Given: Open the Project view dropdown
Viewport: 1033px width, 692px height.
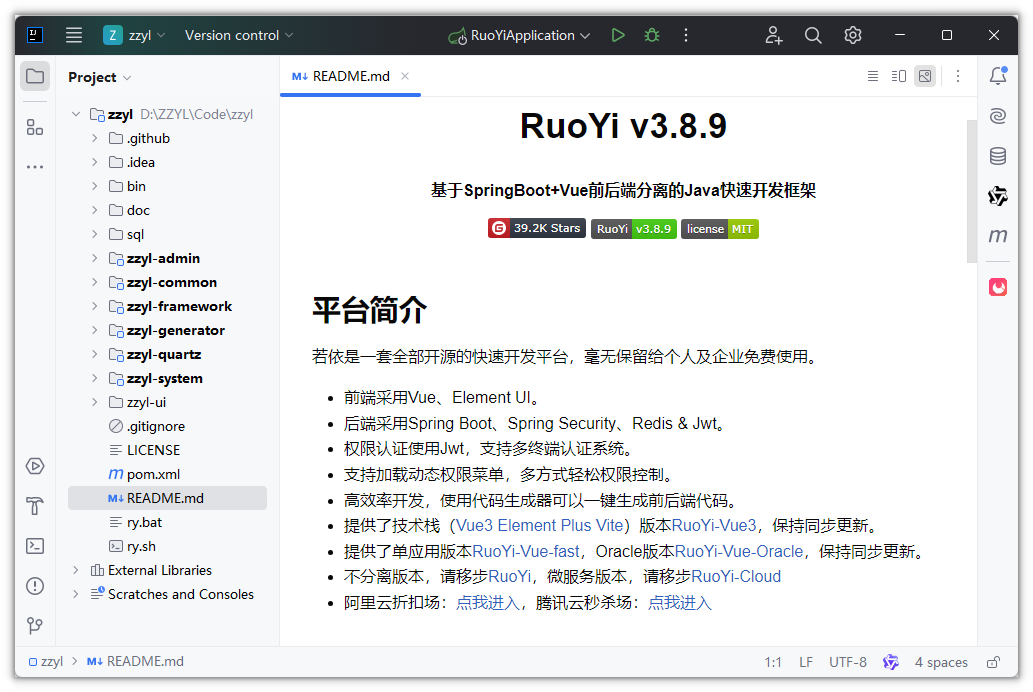Looking at the screenshot, I should click(x=99, y=77).
